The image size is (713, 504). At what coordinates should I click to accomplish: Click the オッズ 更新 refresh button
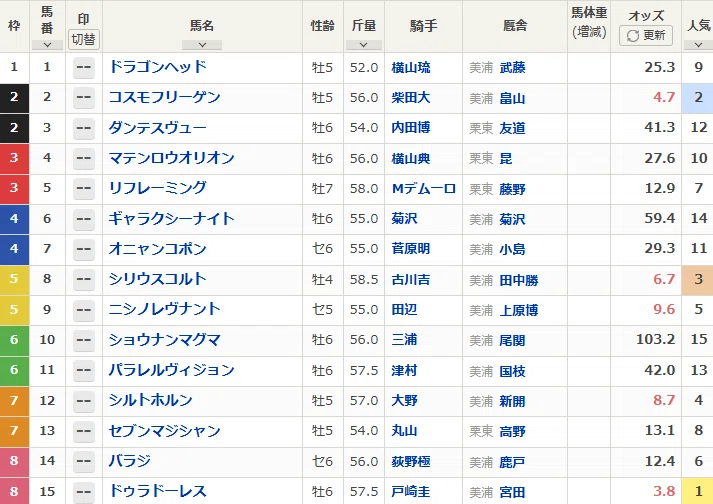[x=646, y=35]
